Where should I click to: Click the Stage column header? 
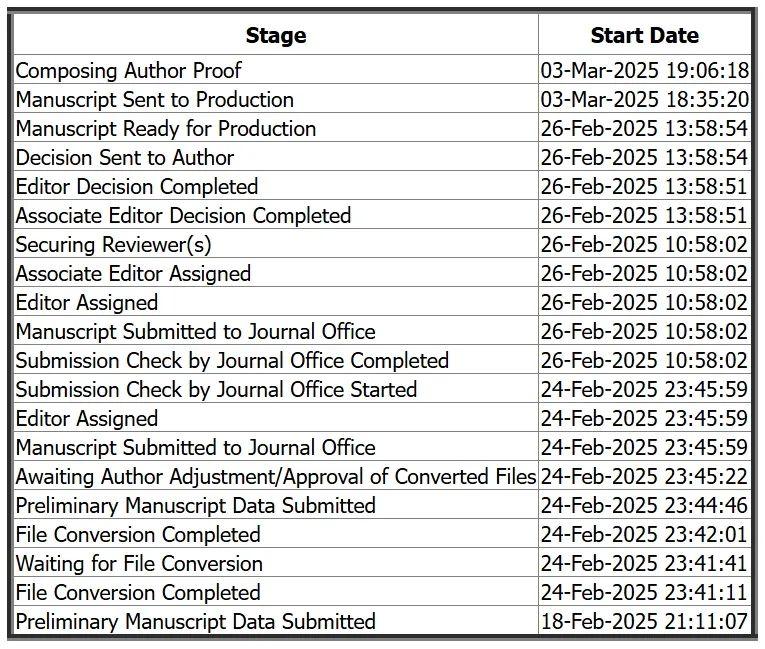point(275,36)
